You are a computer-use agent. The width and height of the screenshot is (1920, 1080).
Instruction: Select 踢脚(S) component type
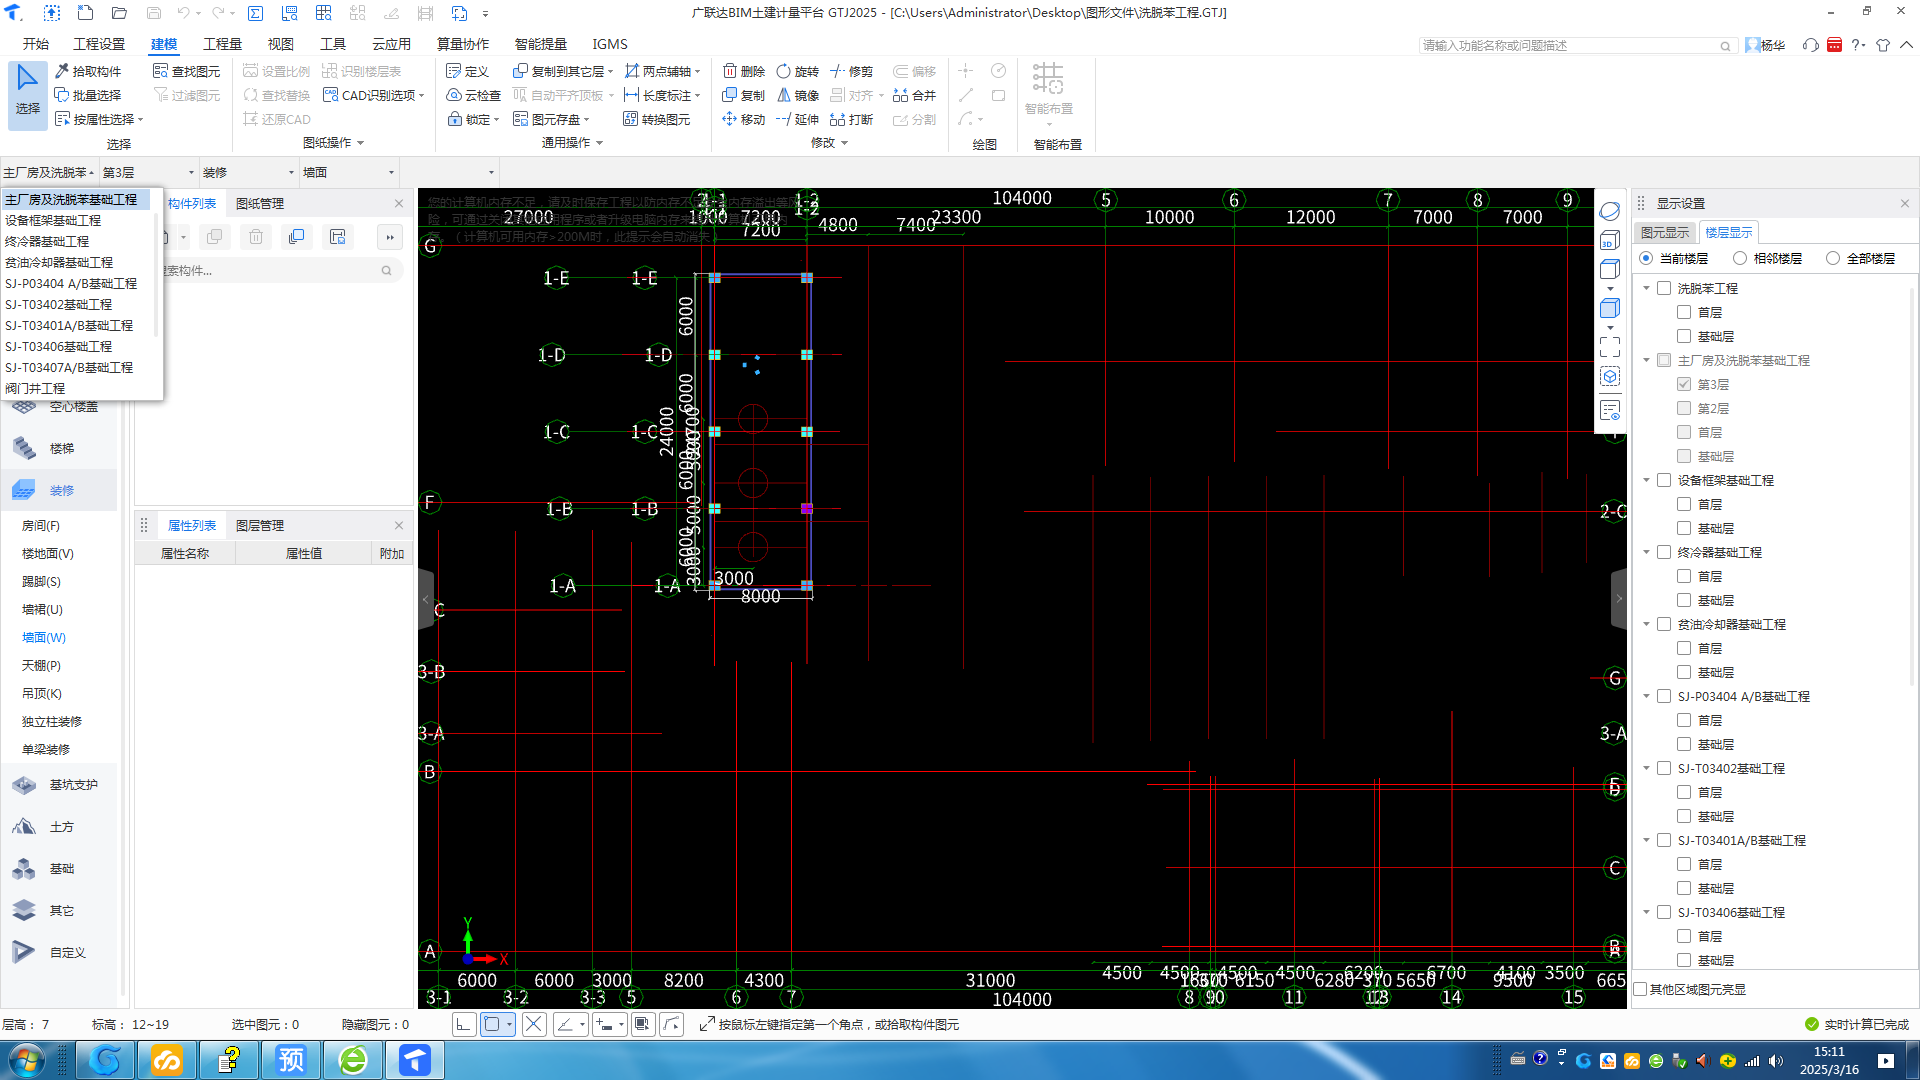[41, 581]
